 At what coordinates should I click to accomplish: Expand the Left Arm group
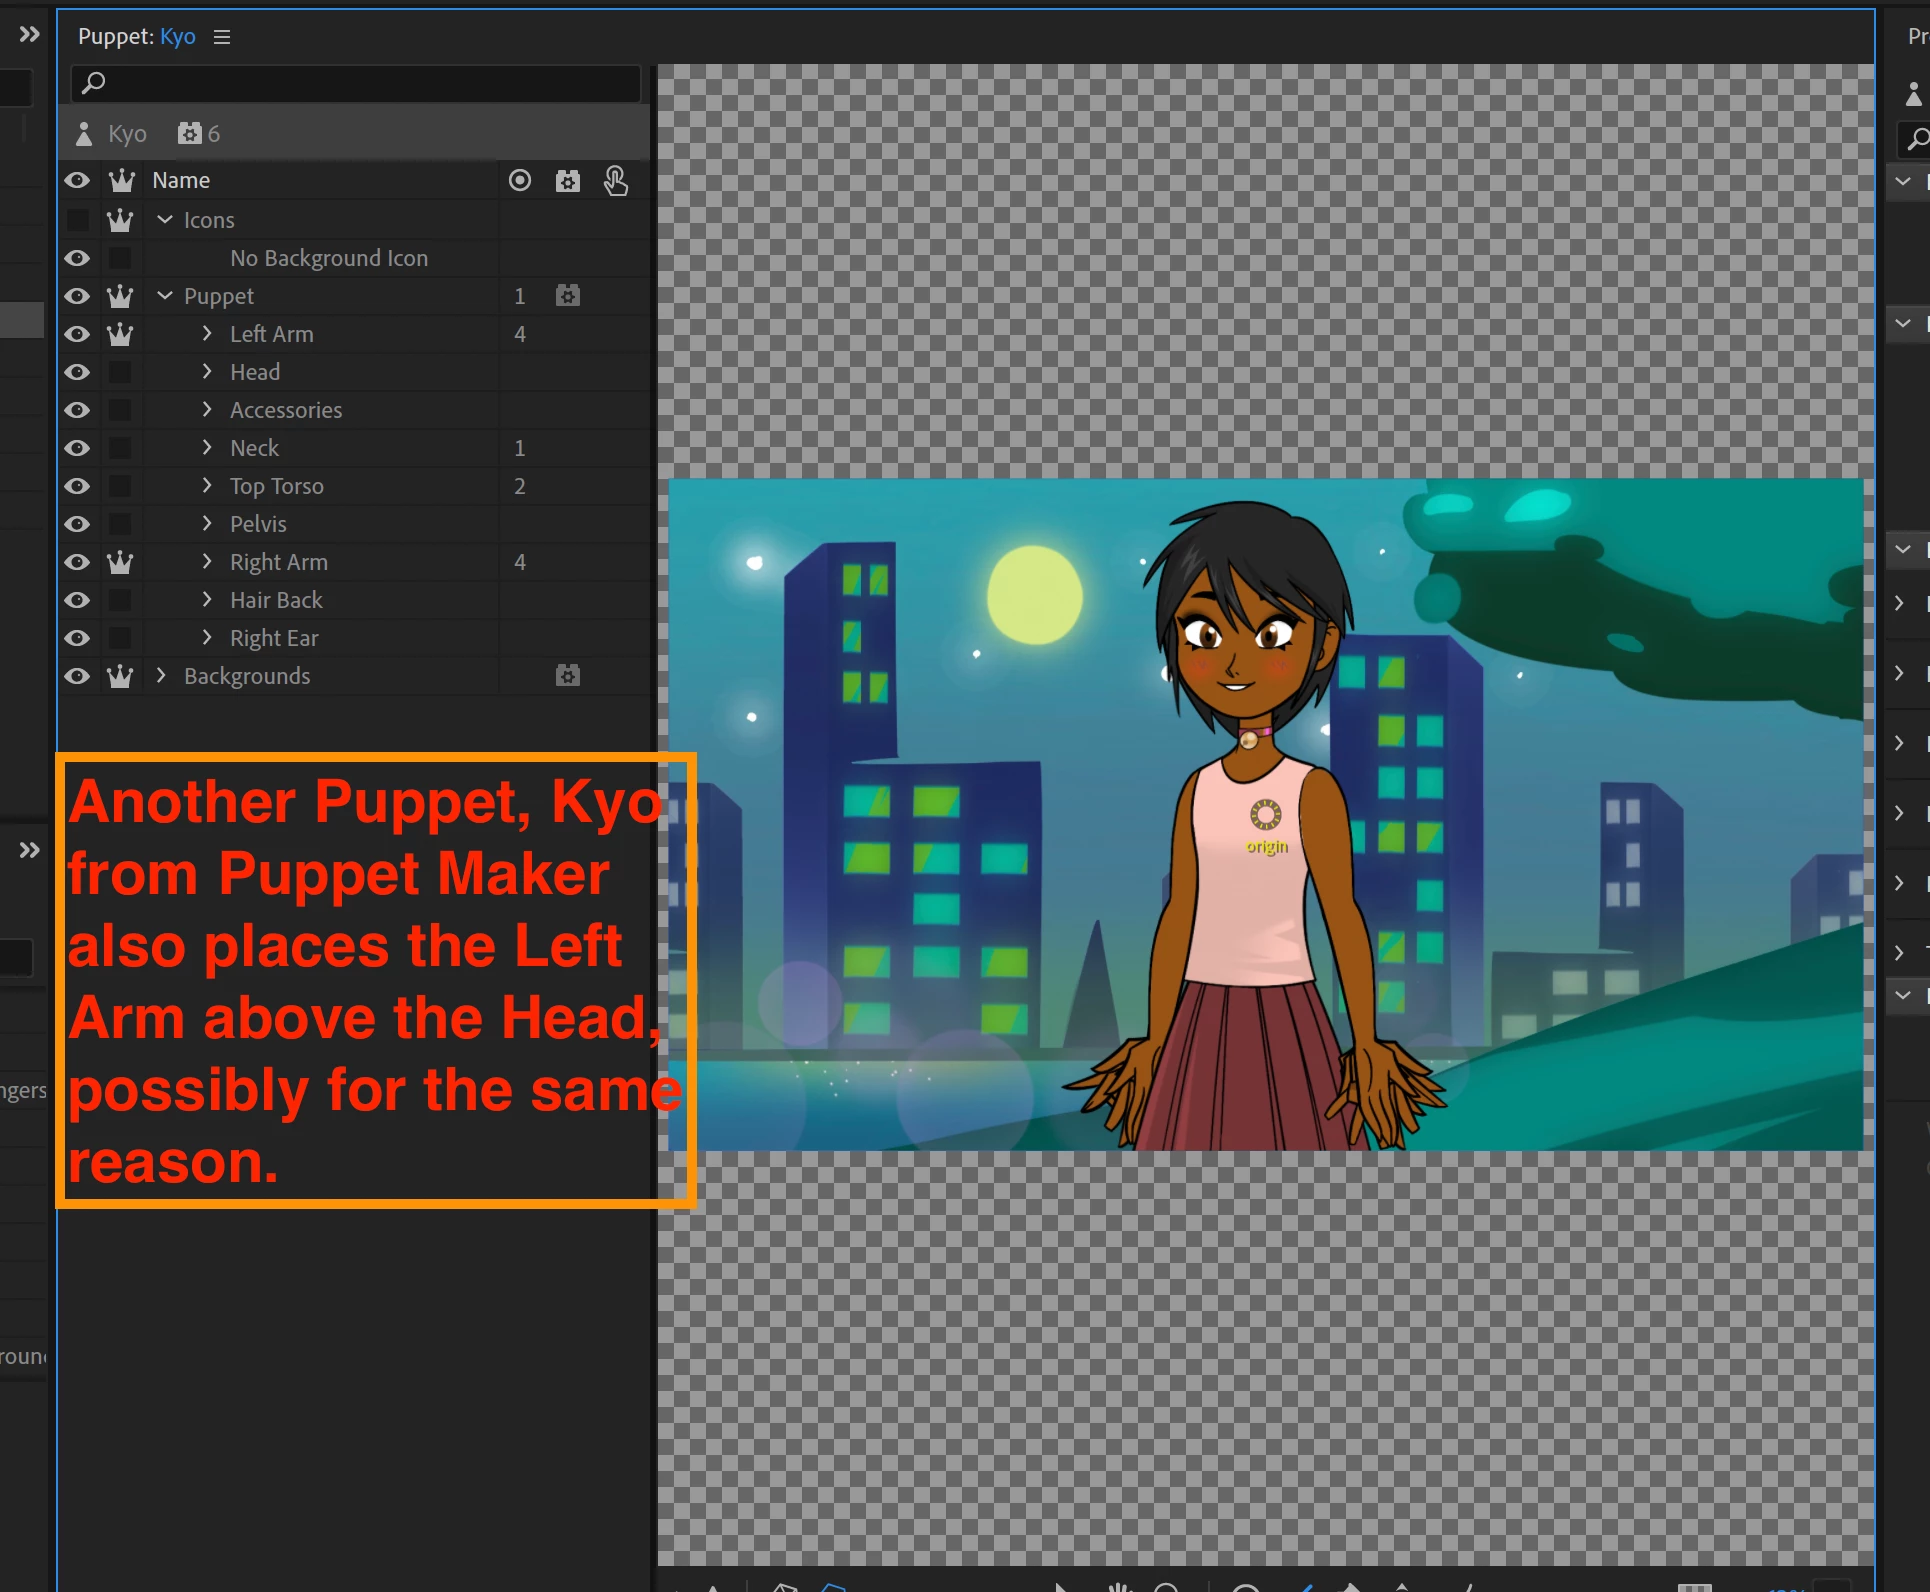[207, 334]
